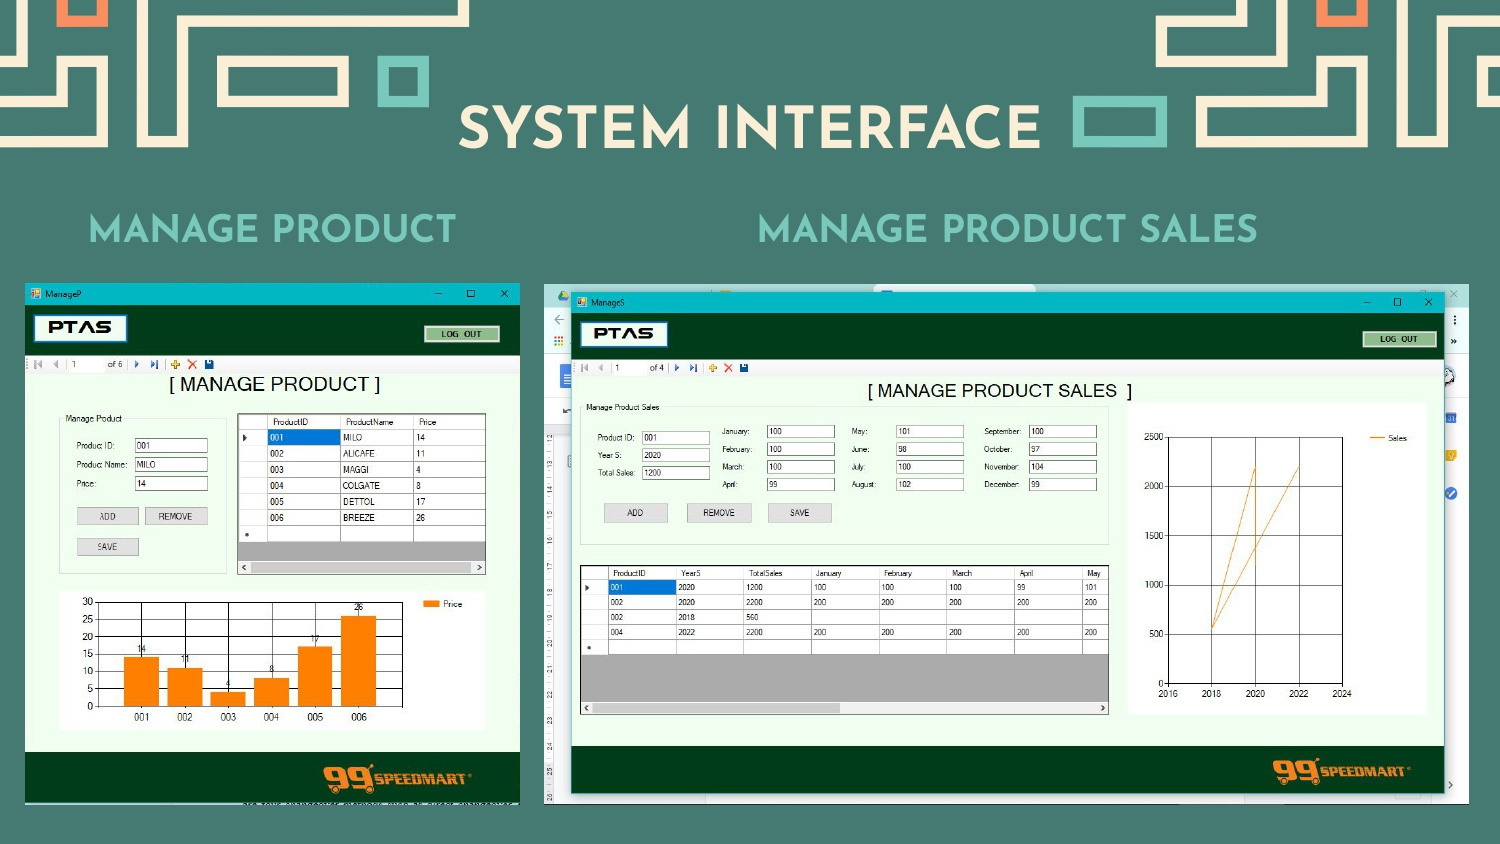Click the red X delete icon in Manage Product Sales toolbar
Image resolution: width=1500 pixels, height=844 pixels.
pos(728,368)
